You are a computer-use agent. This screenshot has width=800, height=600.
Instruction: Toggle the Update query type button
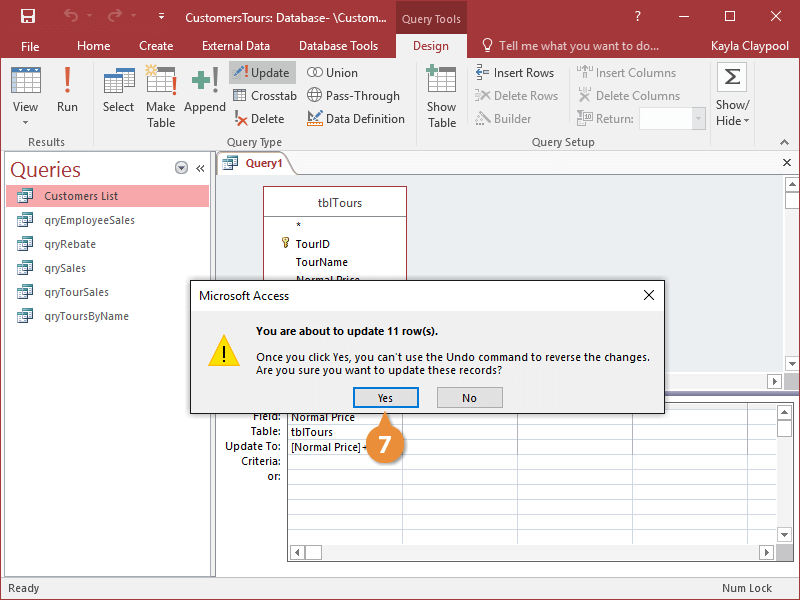tap(262, 73)
